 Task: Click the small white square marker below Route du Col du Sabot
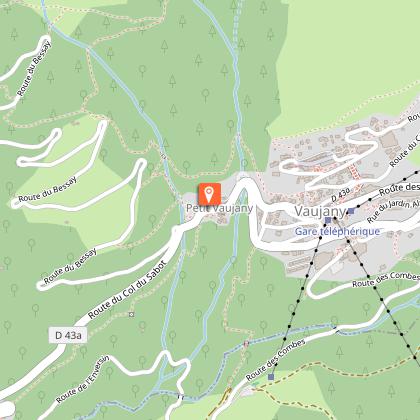(x=132, y=314)
